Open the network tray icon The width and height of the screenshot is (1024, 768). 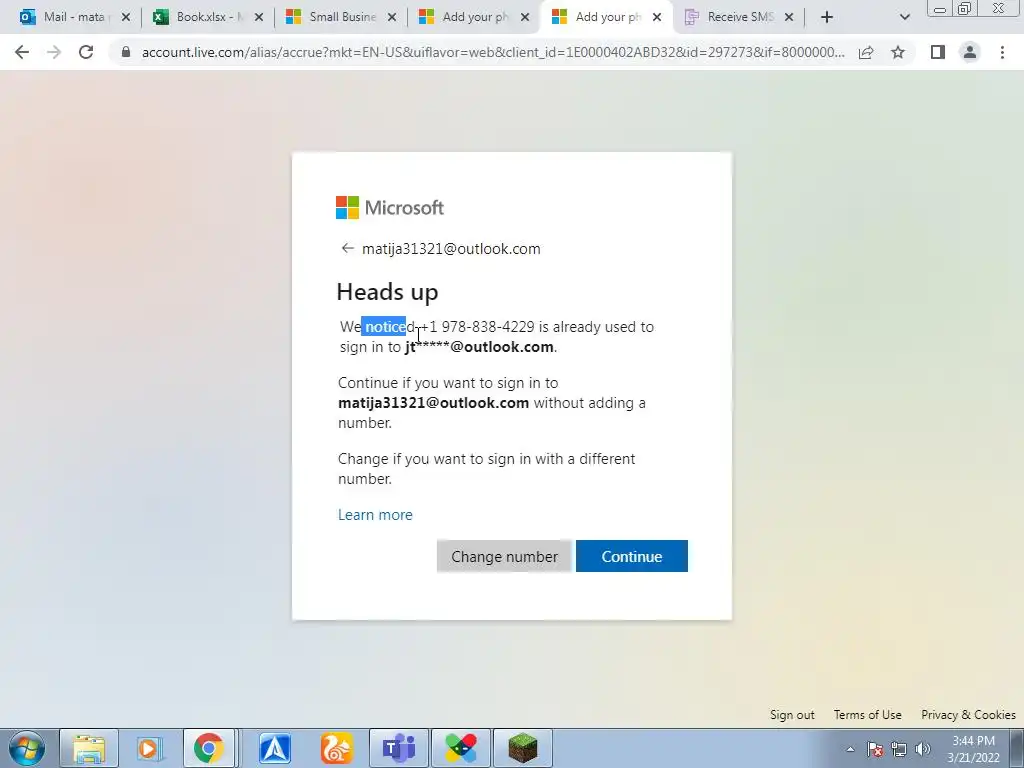(x=899, y=749)
